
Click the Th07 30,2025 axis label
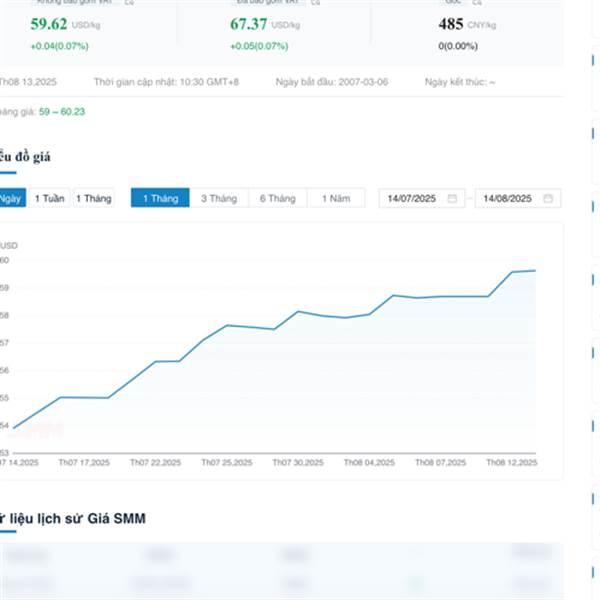pos(298,463)
